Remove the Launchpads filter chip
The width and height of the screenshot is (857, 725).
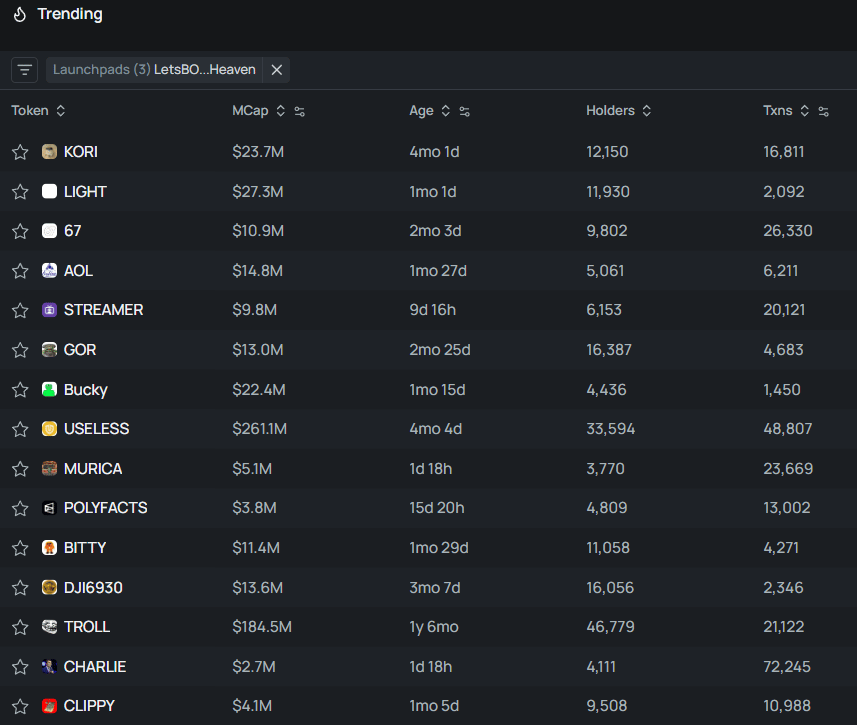(277, 70)
